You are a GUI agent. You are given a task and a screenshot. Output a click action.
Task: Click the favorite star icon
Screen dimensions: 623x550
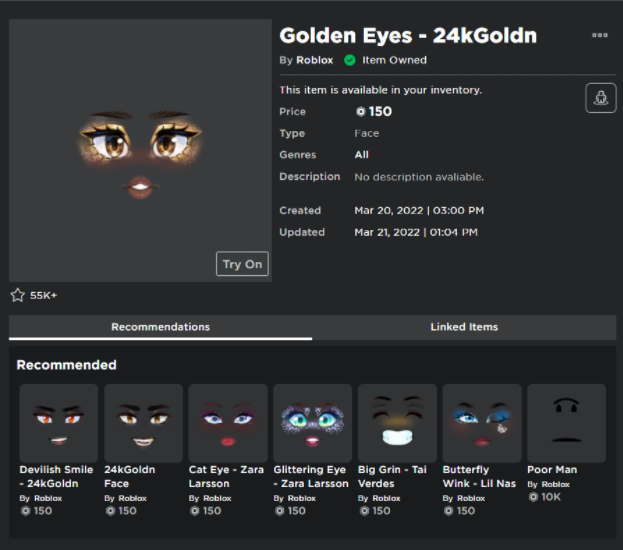click(17, 295)
